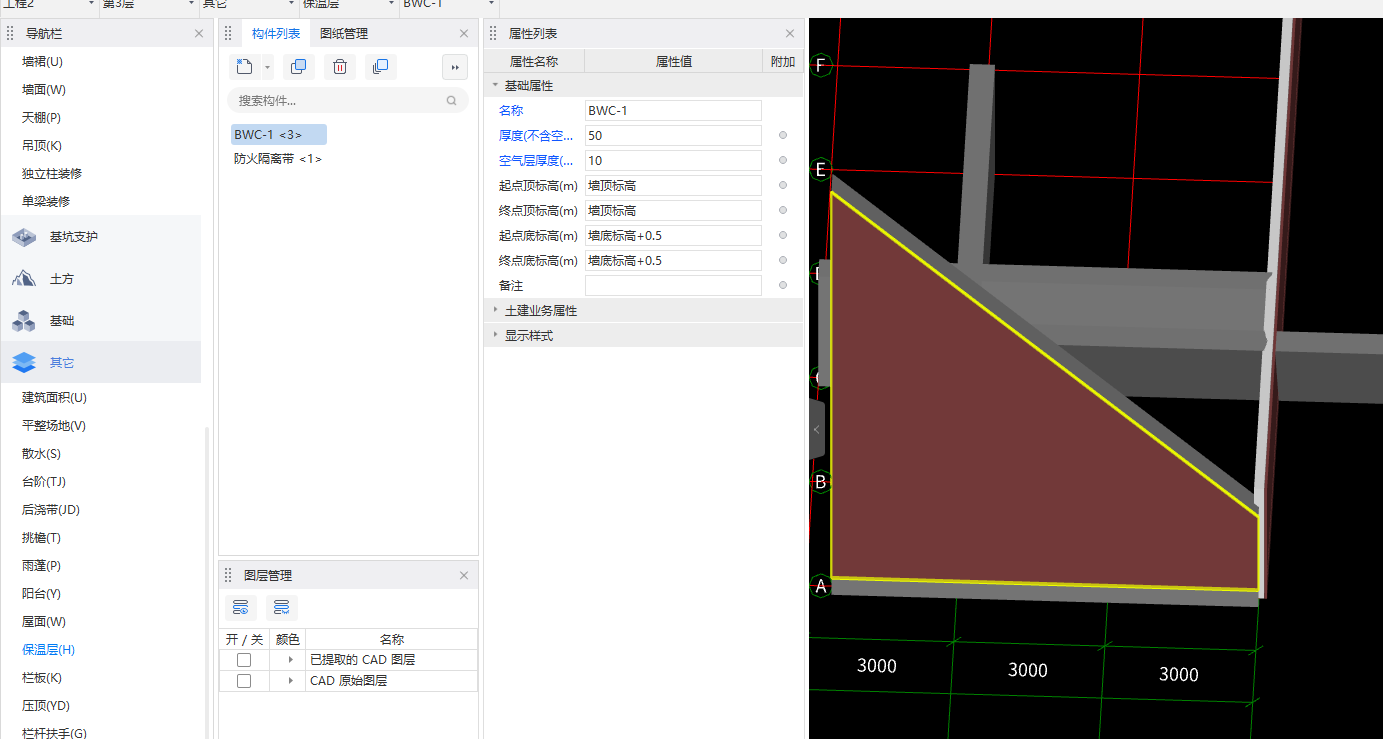Expand color of 已提取的 CAD 图层

click(x=290, y=660)
